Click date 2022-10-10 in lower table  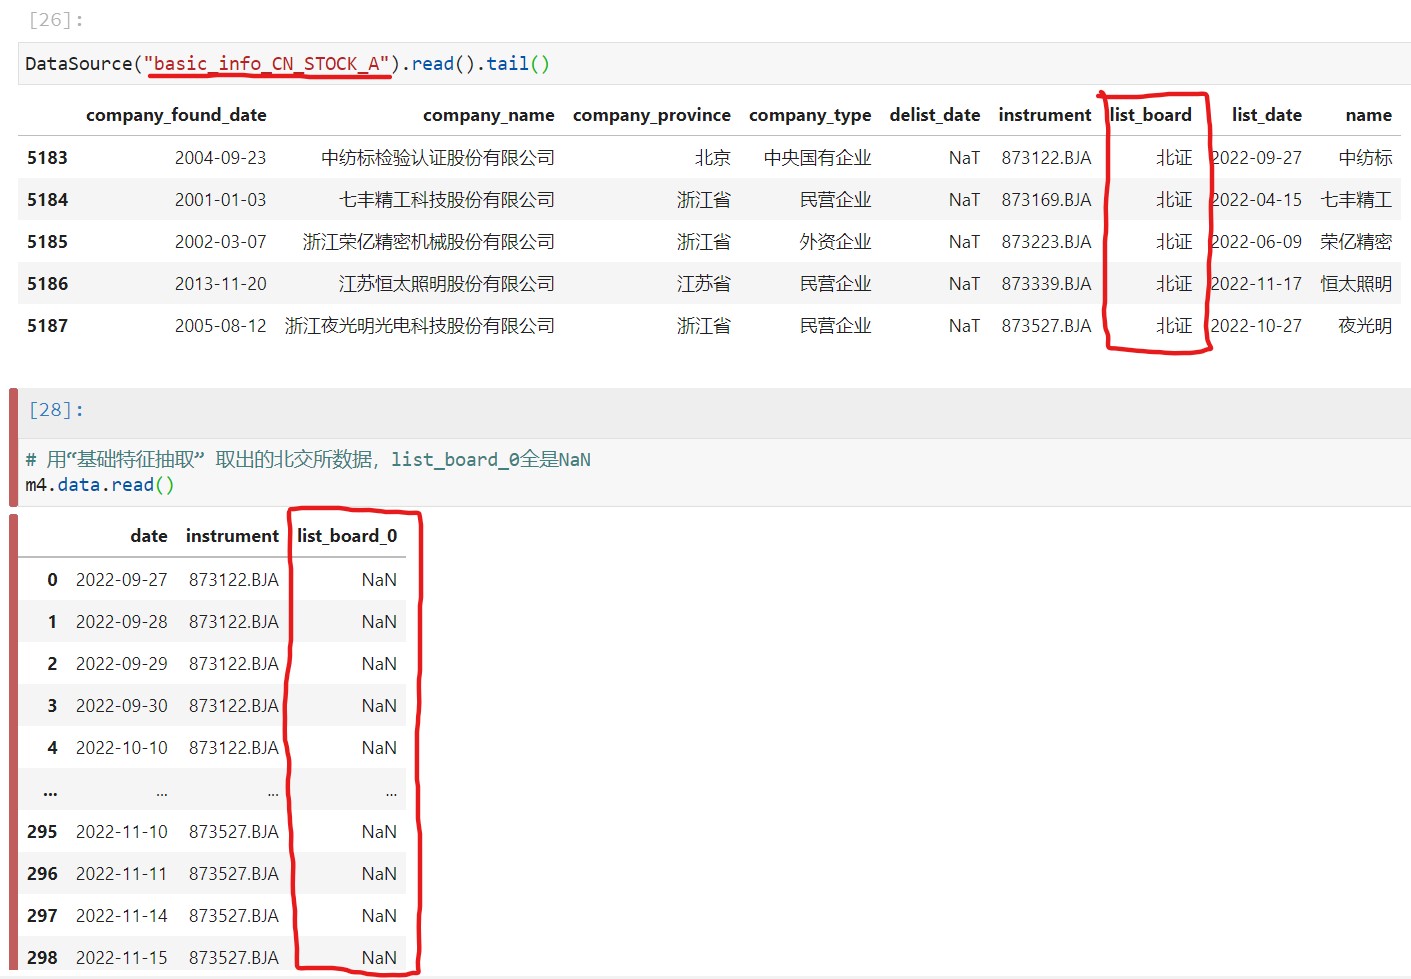pyautogui.click(x=122, y=748)
